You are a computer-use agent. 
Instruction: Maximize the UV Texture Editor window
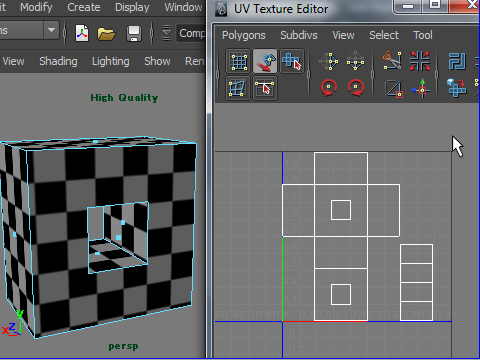(x=435, y=5)
